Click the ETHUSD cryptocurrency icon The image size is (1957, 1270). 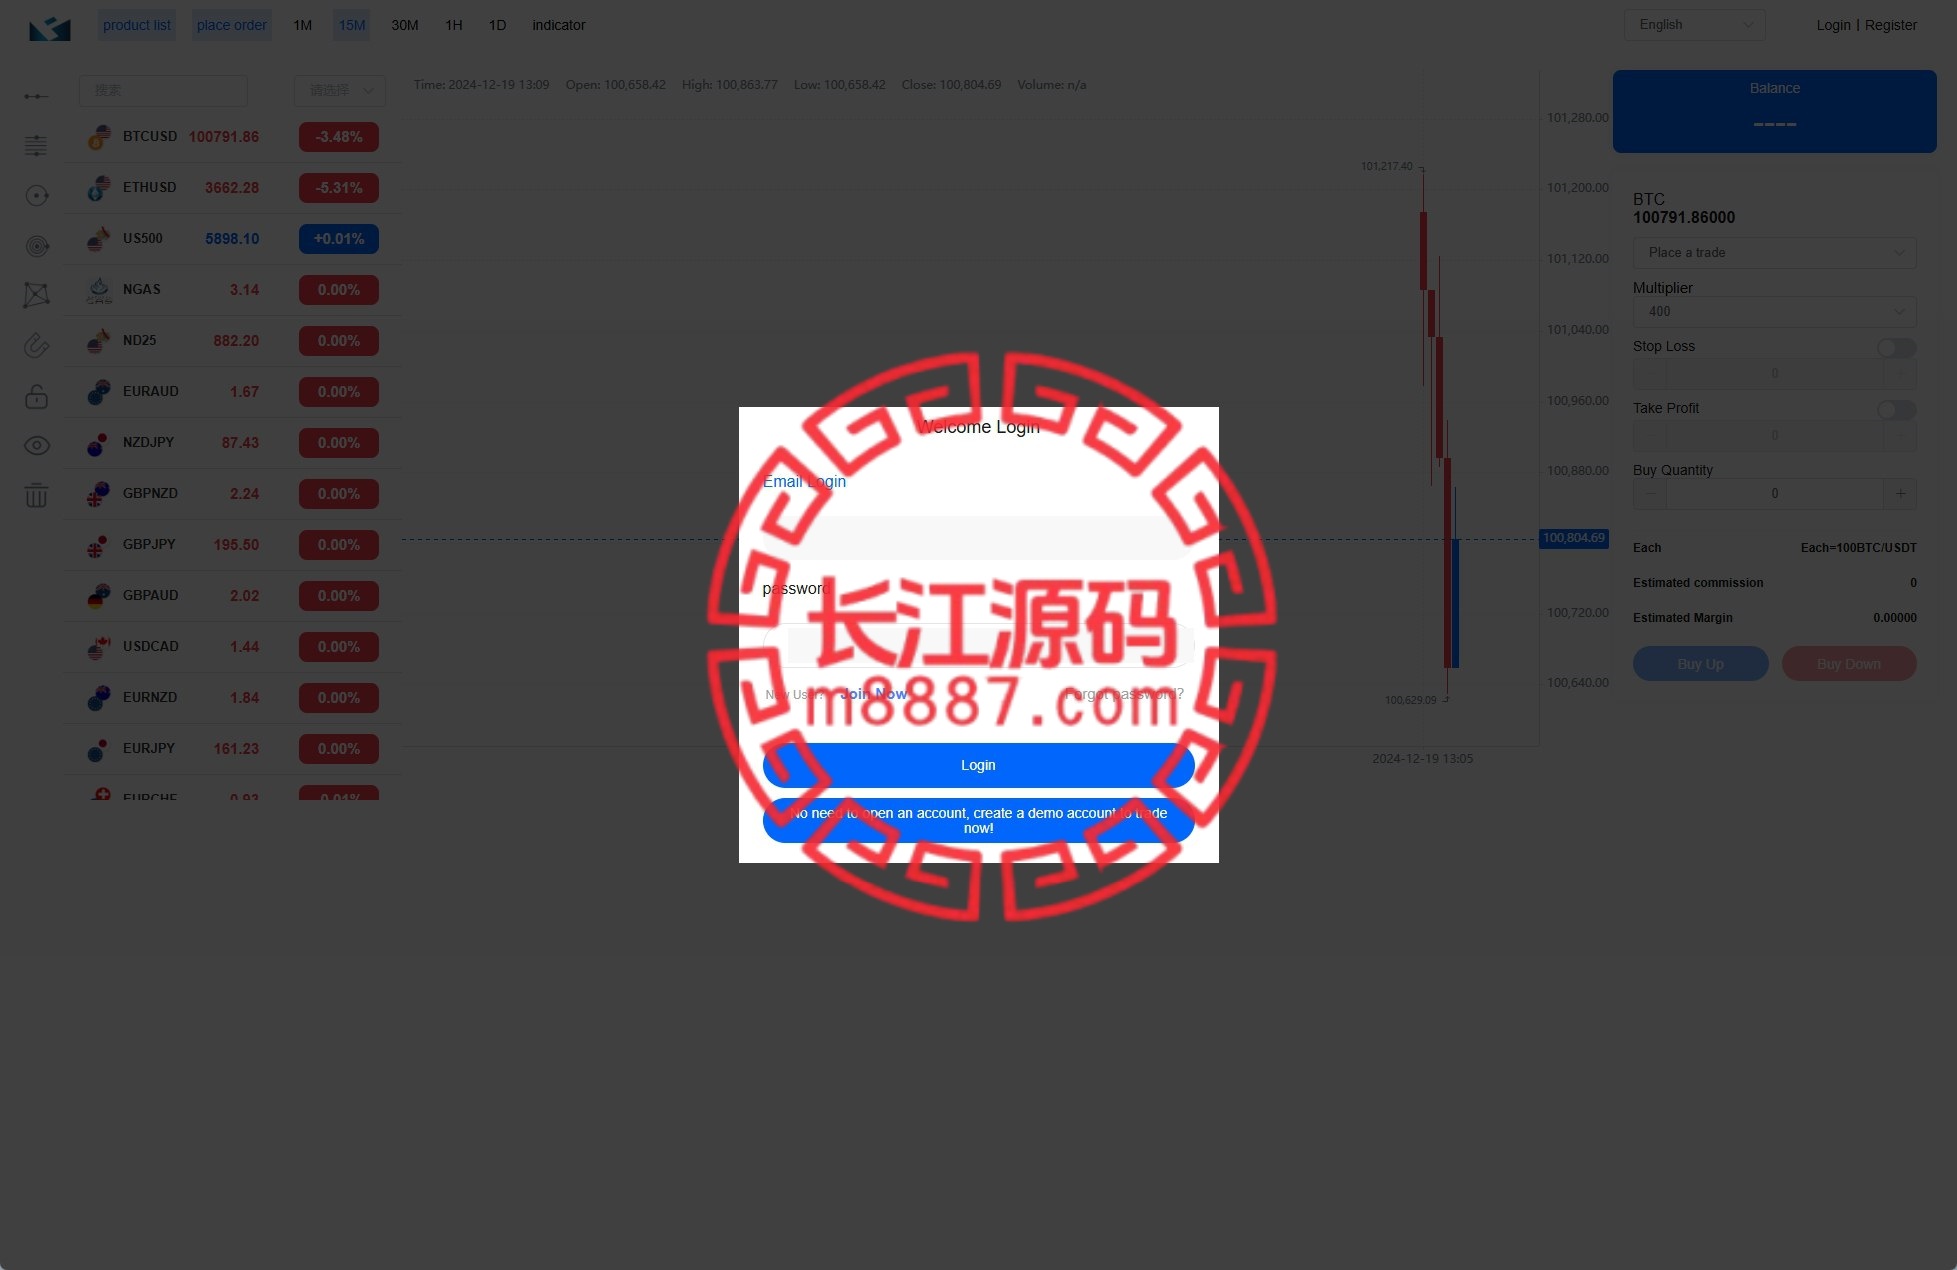pos(97,186)
